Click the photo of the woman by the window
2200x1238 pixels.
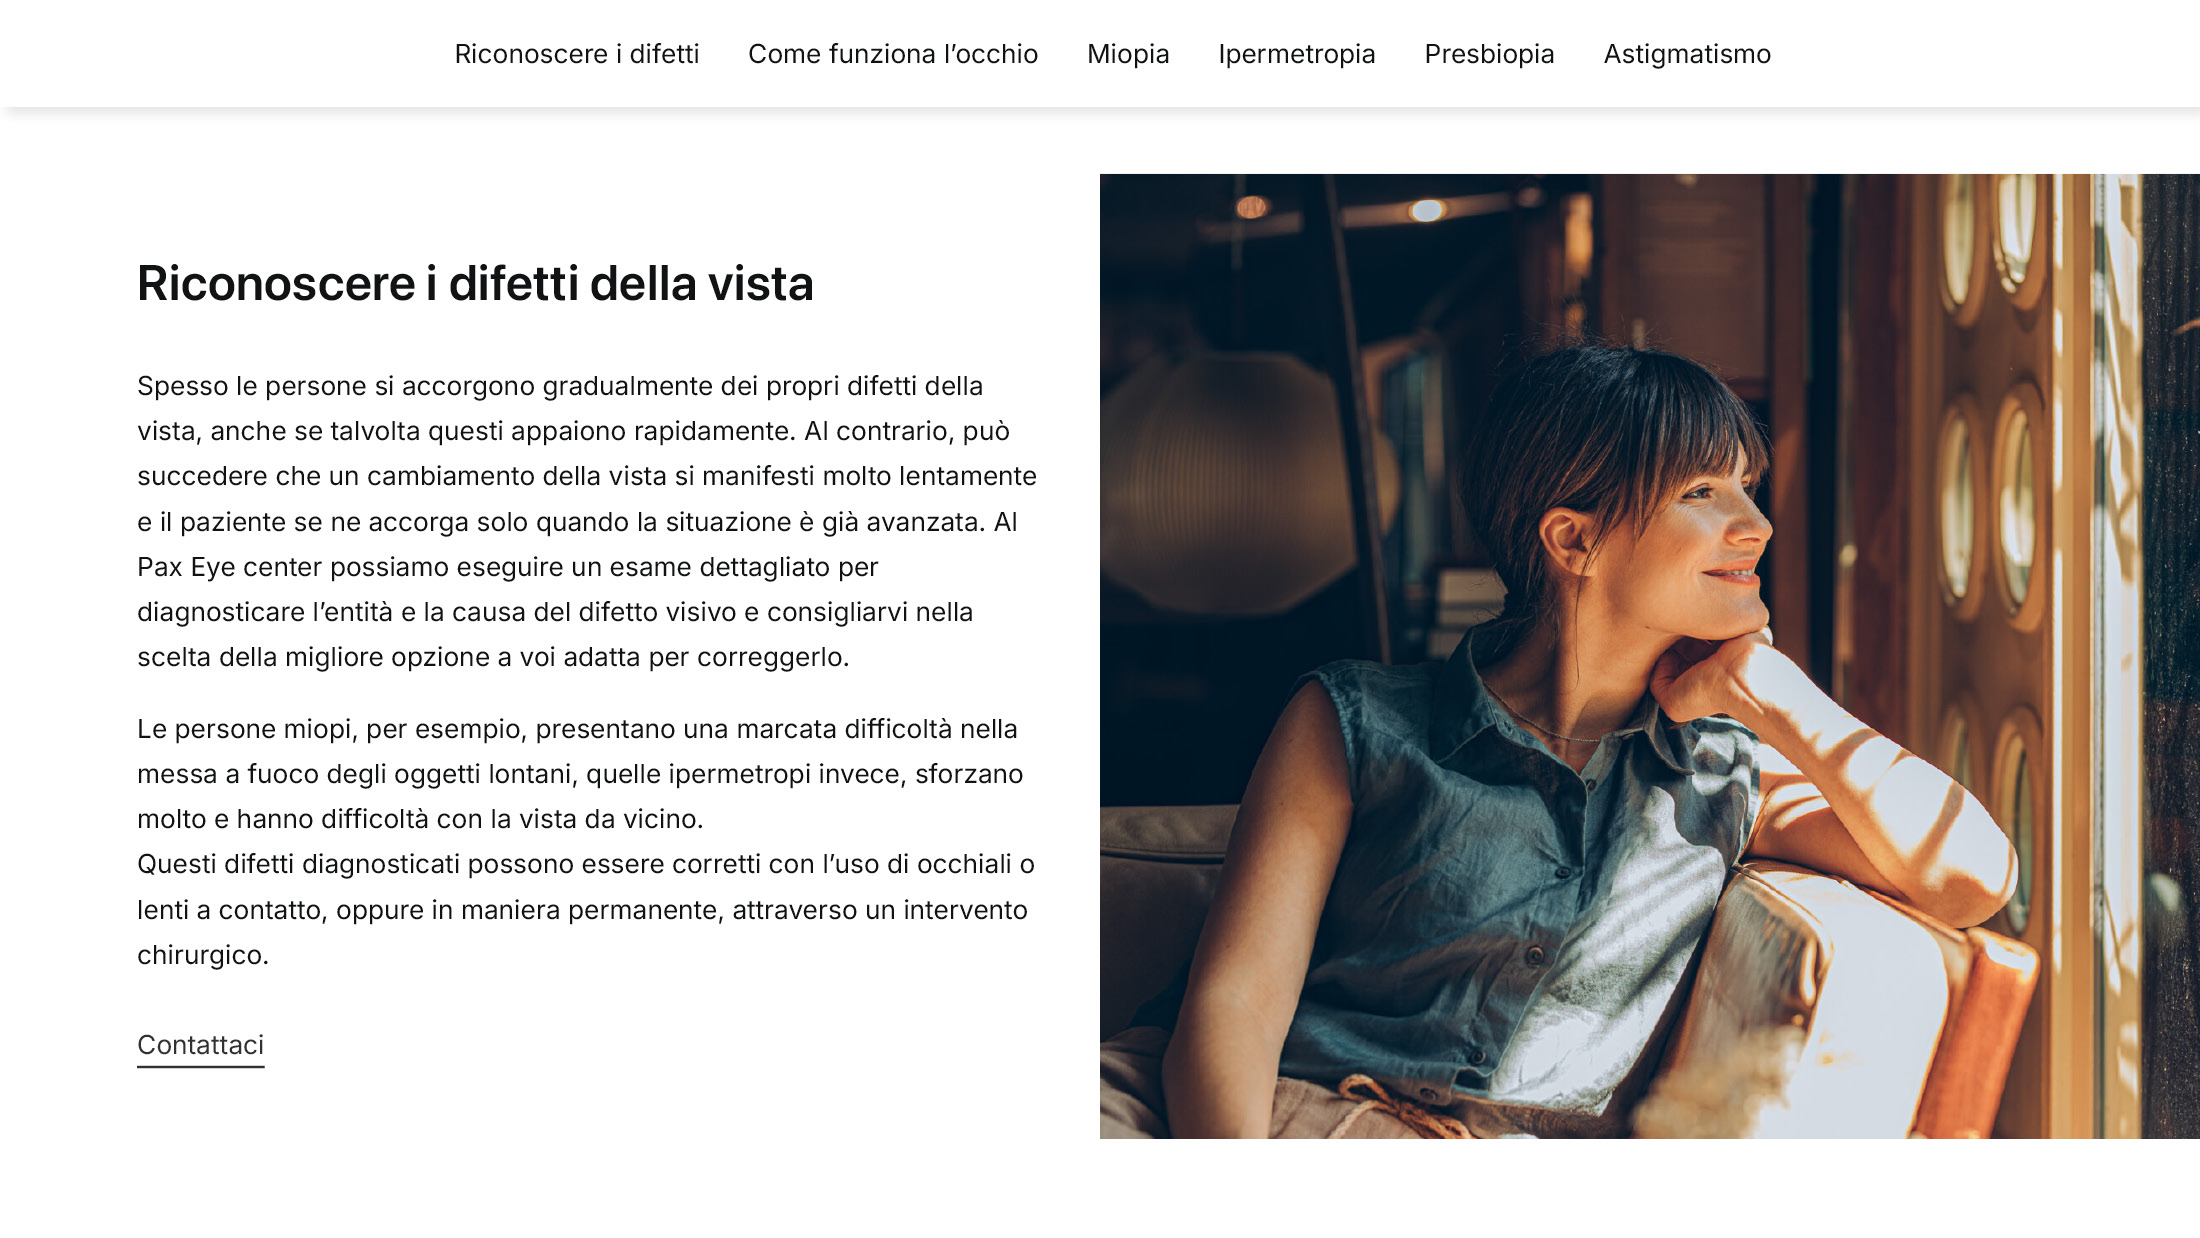1650,656
